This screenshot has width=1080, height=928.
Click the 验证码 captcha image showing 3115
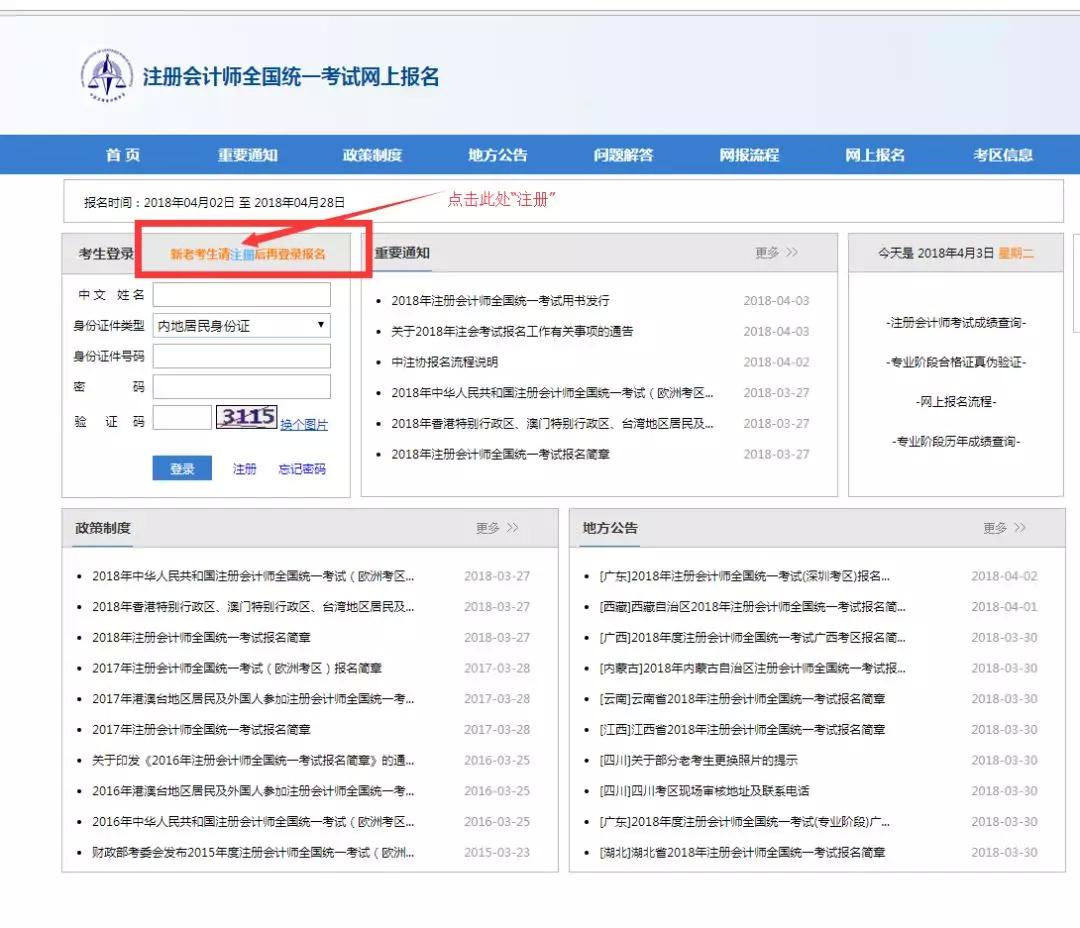(246, 417)
